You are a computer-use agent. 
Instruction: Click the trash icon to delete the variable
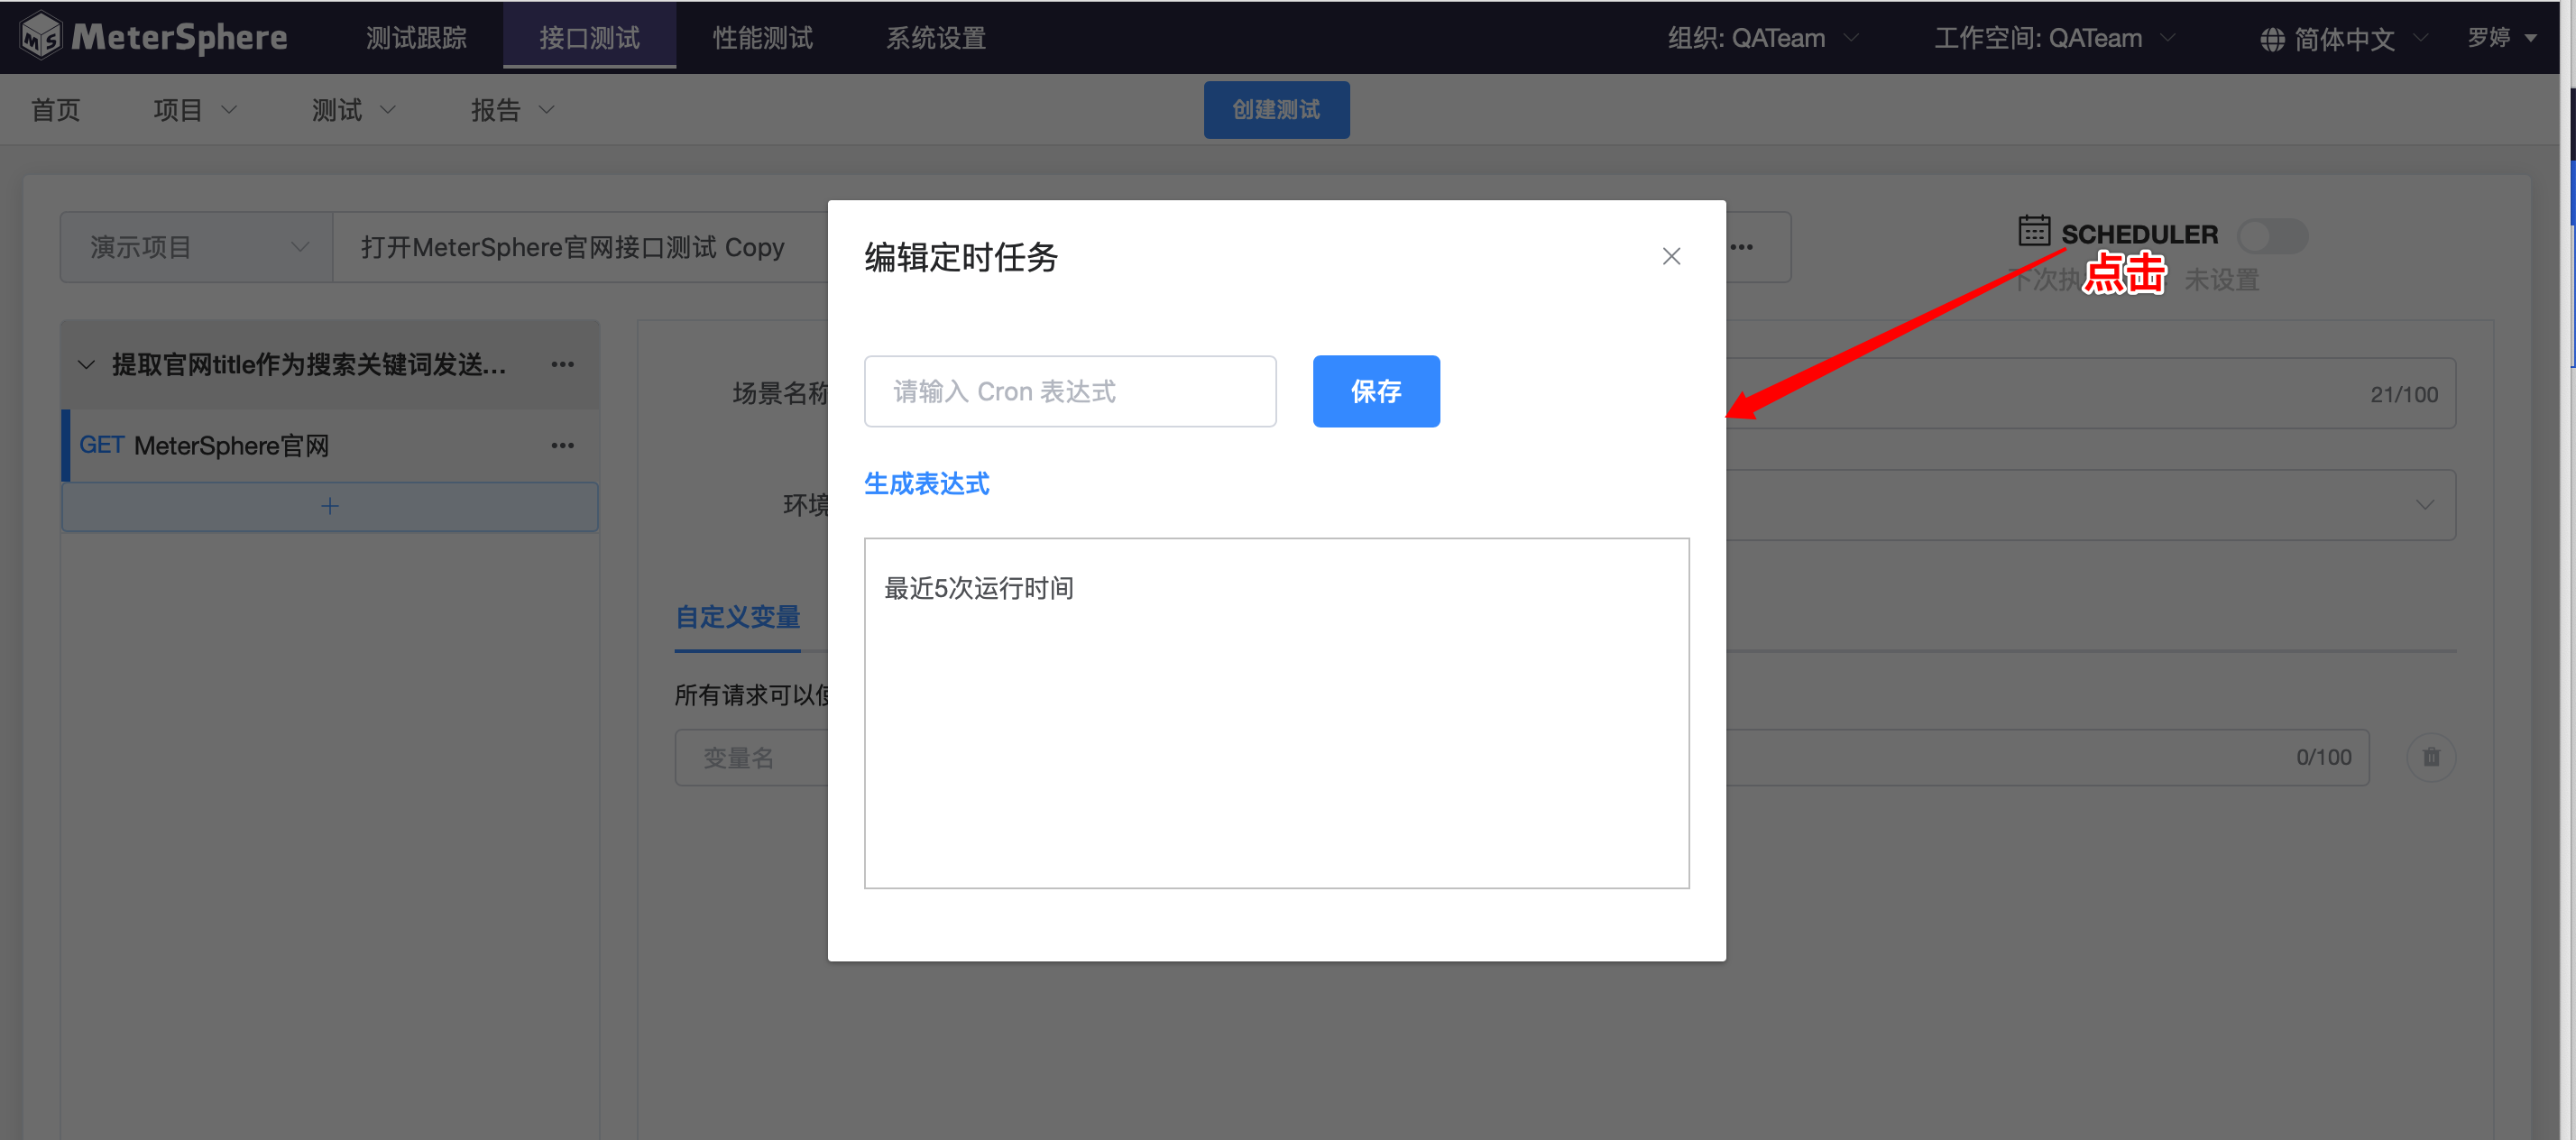click(x=2430, y=758)
